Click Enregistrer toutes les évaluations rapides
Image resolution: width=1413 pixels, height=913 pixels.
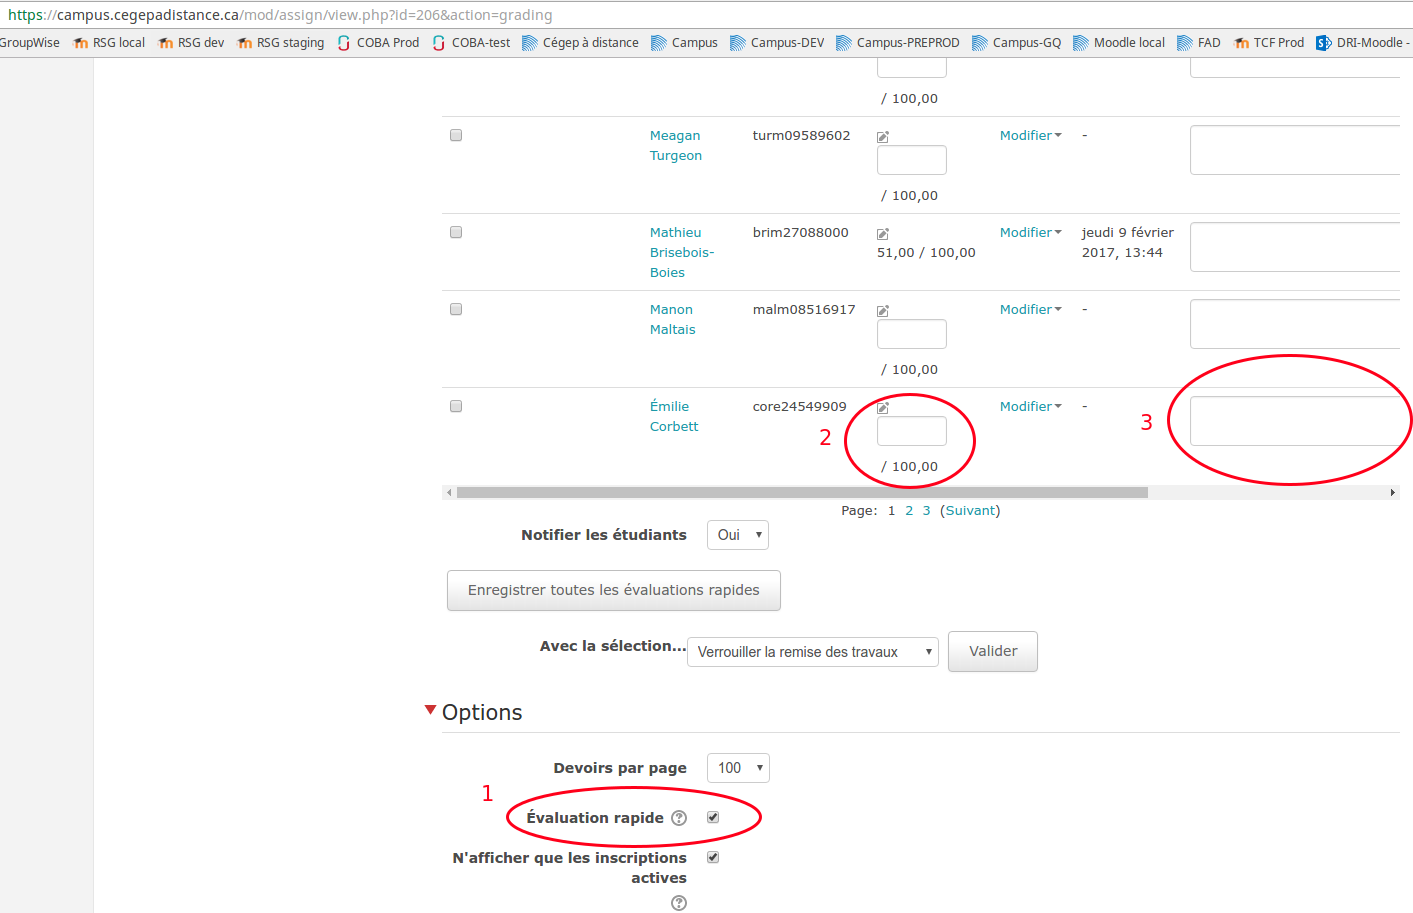click(613, 590)
